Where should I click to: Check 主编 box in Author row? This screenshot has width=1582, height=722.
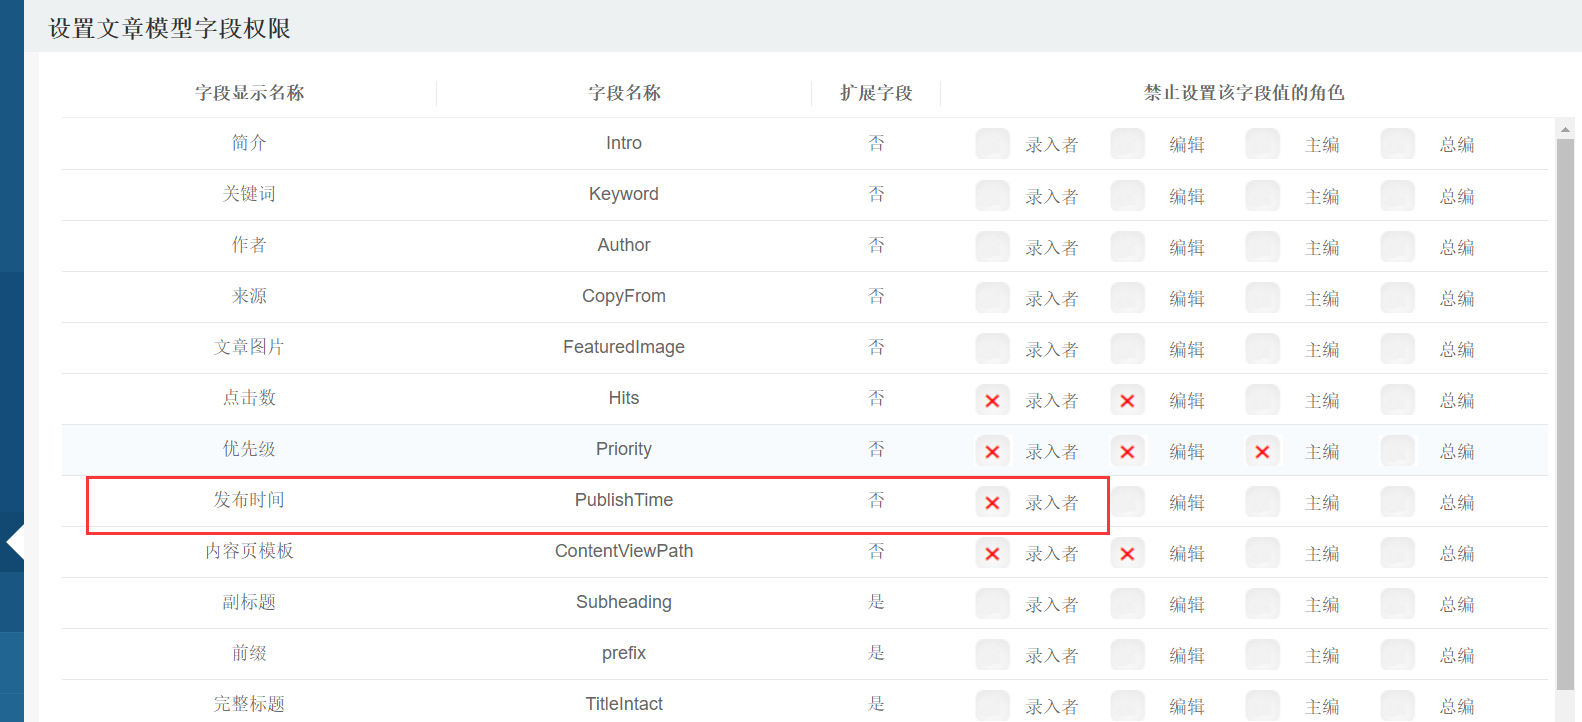coord(1262,247)
